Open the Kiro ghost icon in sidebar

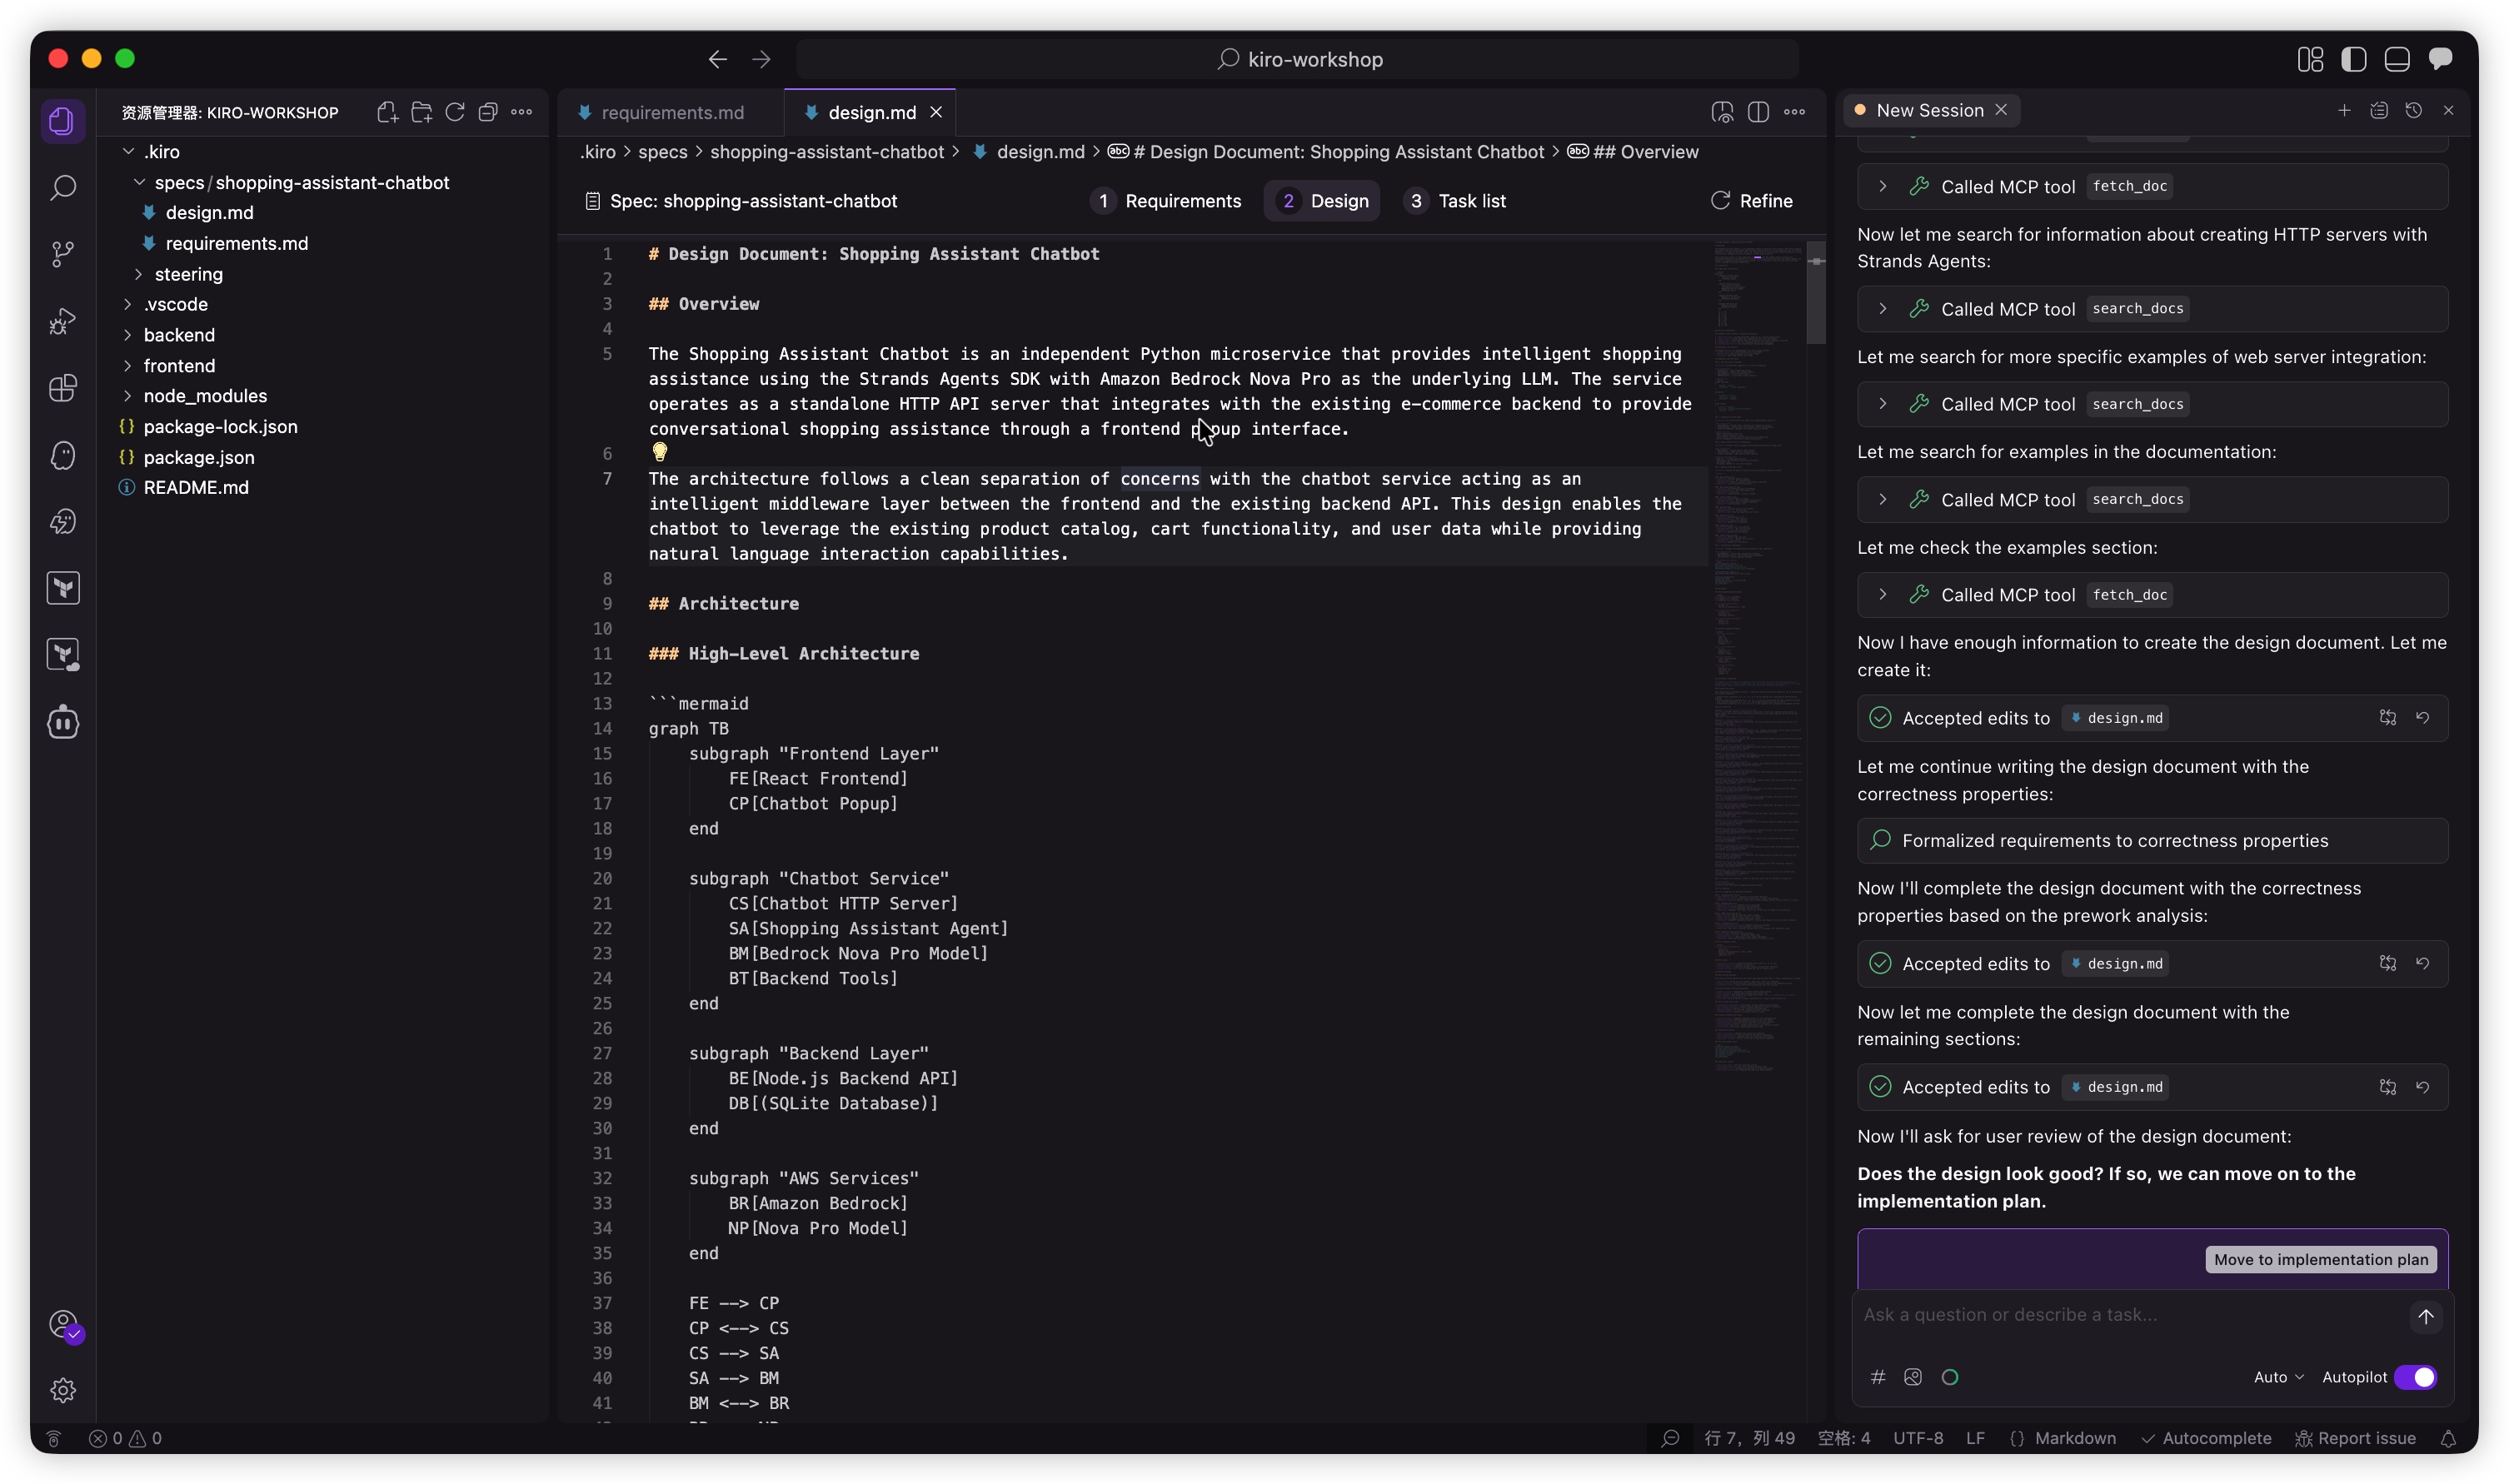(x=63, y=455)
